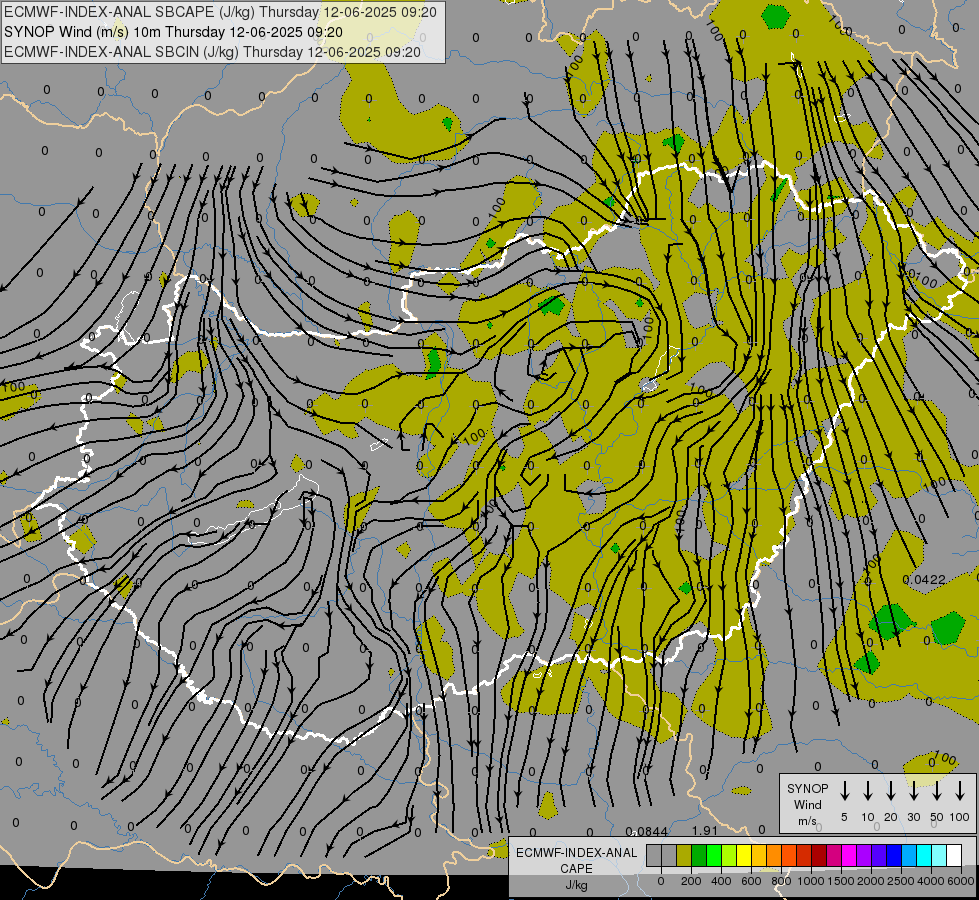This screenshot has width=979, height=900.
Task: Pick the yellow CAPE legend swatch
Action: 744,855
